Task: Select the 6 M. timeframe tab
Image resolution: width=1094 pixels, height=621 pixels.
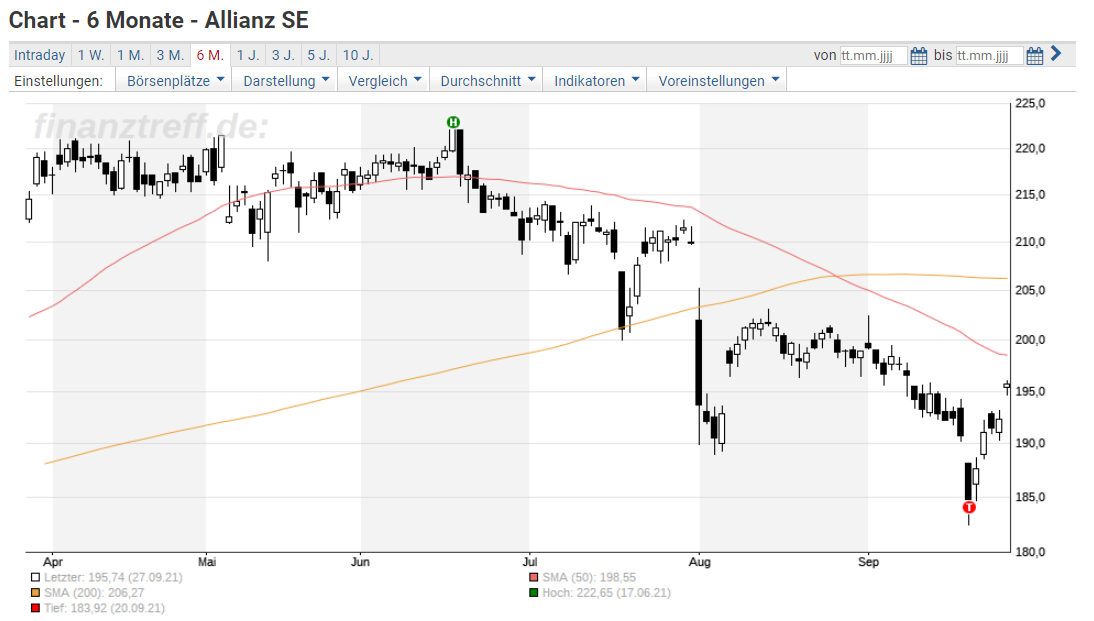Action: (210, 55)
